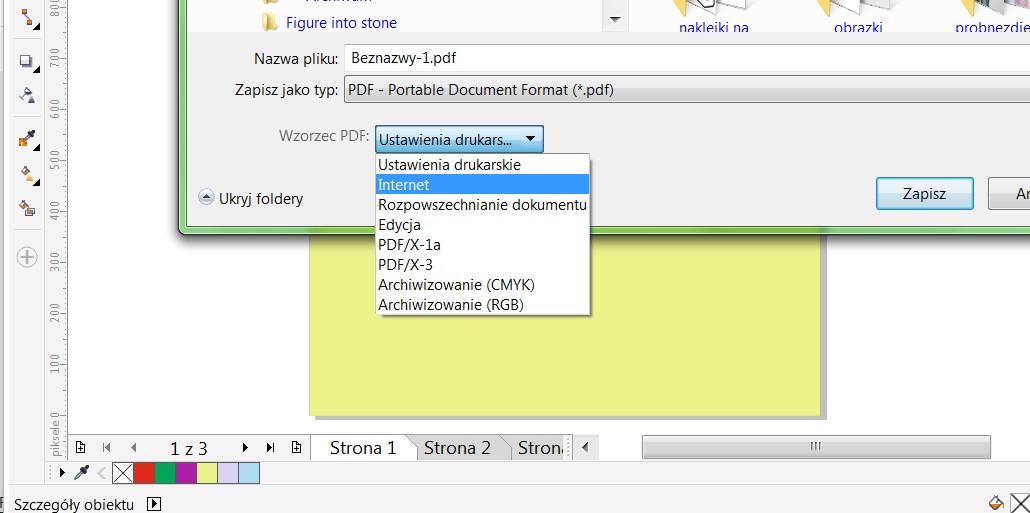Image resolution: width=1030 pixels, height=513 pixels.
Task: Go to the last page using navigator
Action: click(x=270, y=448)
